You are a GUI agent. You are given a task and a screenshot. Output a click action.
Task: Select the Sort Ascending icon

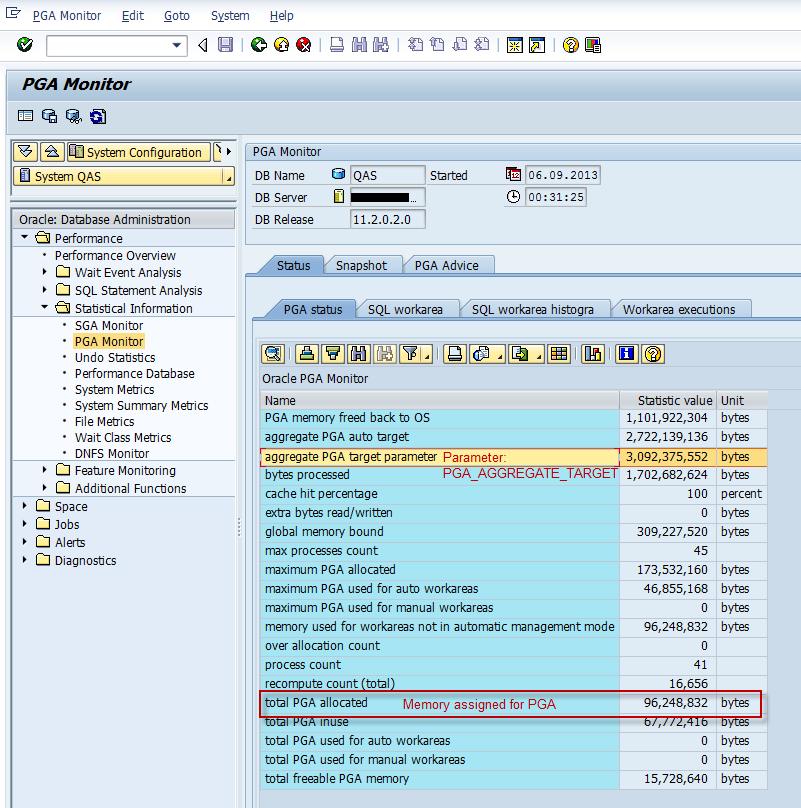pyautogui.click(x=307, y=354)
